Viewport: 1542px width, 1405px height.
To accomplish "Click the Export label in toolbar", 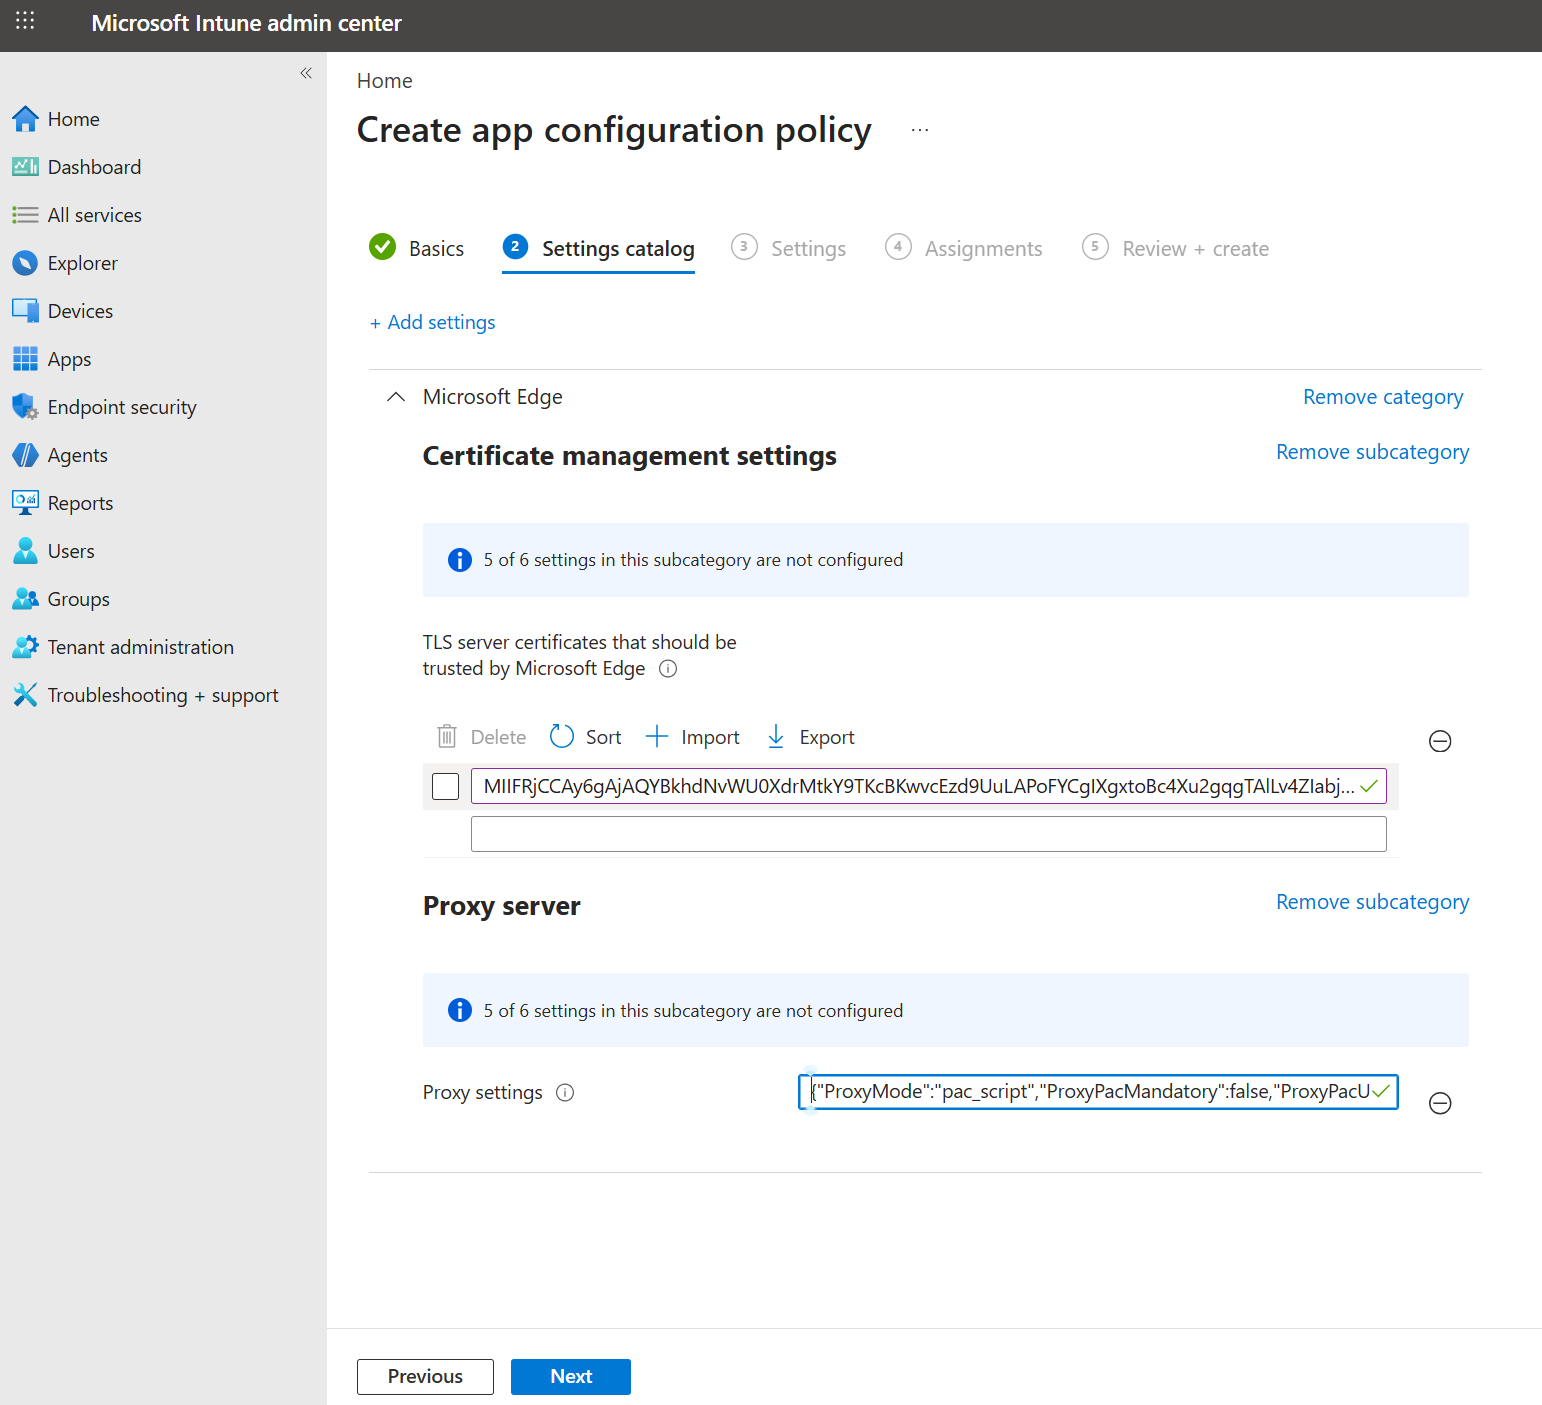I will (827, 737).
